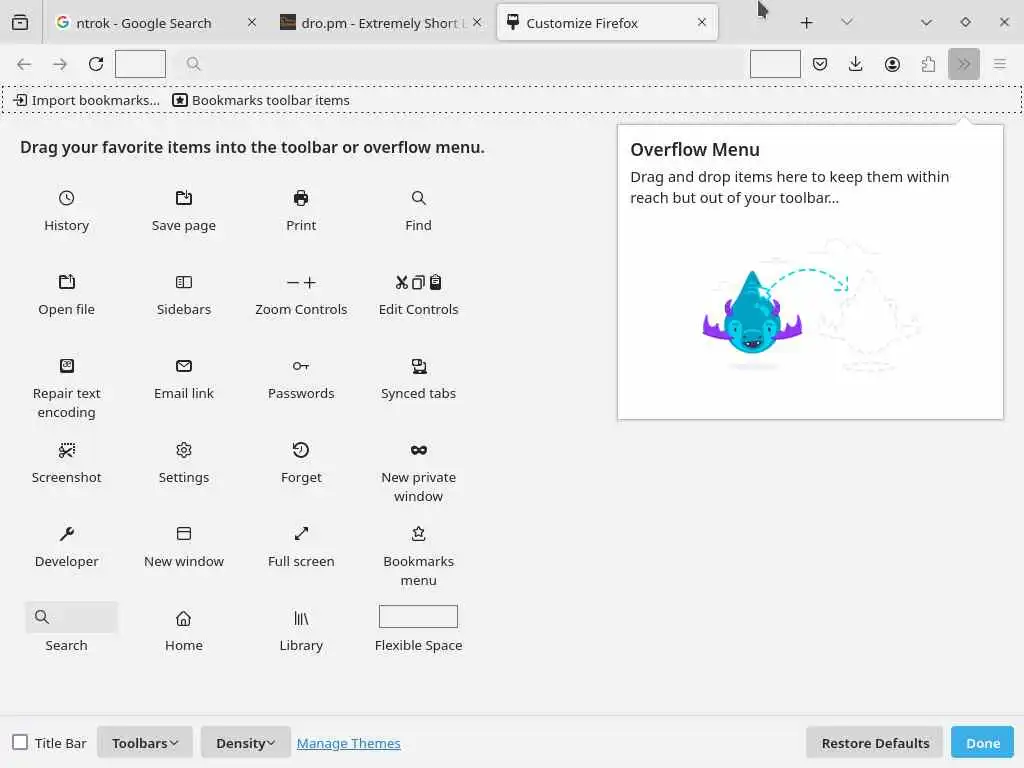Click the Back arrow button
Screen dimensions: 1024x768
(x=24, y=64)
